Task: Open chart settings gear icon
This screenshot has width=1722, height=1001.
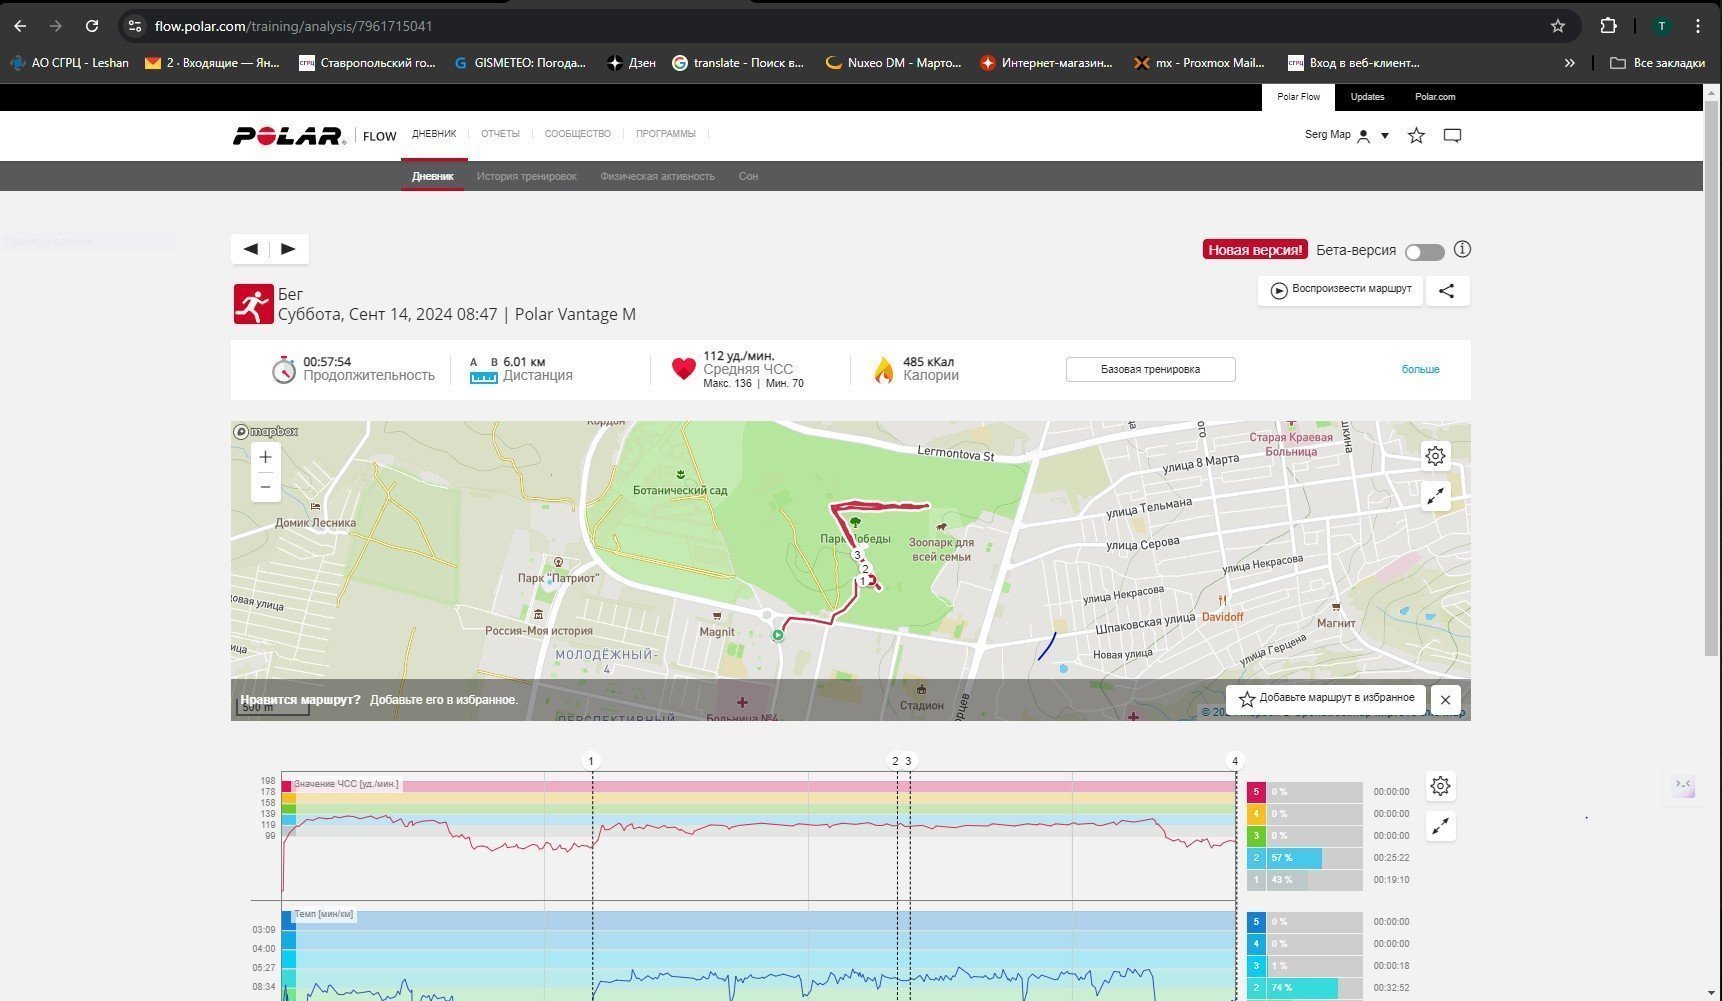Action: tap(1440, 786)
